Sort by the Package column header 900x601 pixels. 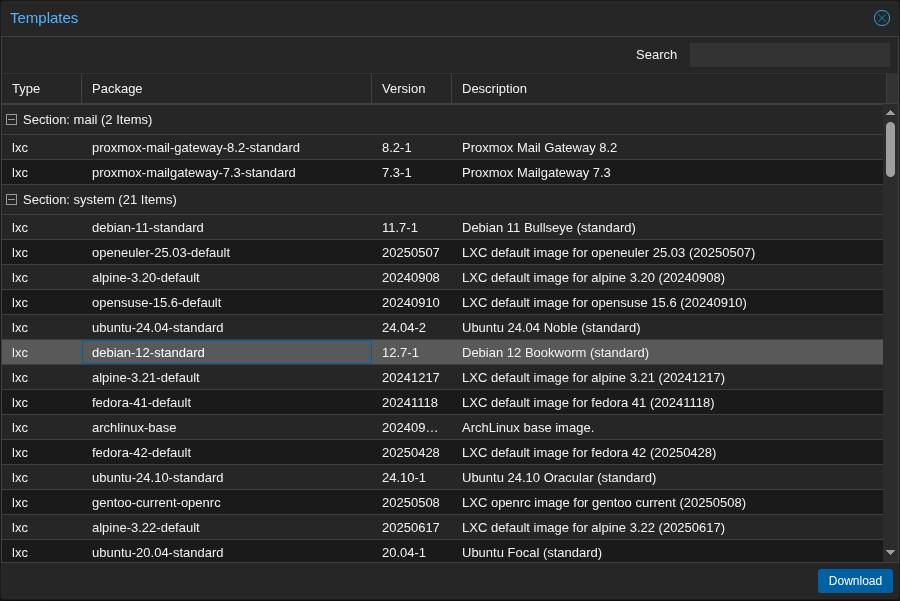[226, 88]
